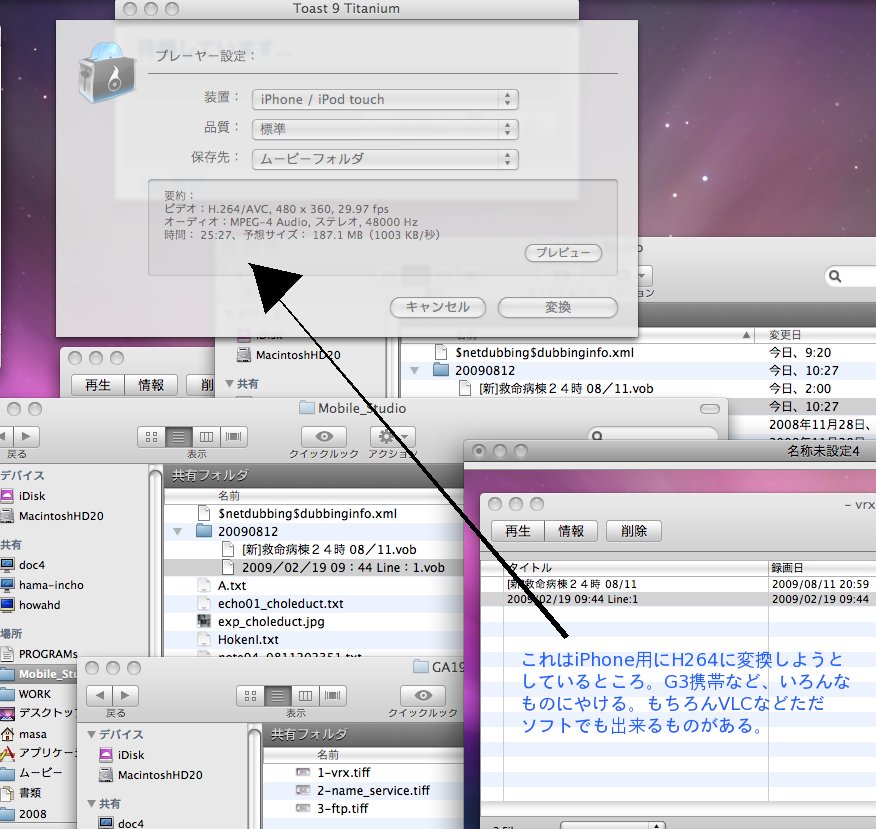Select the 2009/08/11 20:59 recording row
Viewport: 876px width, 829px height.
[678, 584]
